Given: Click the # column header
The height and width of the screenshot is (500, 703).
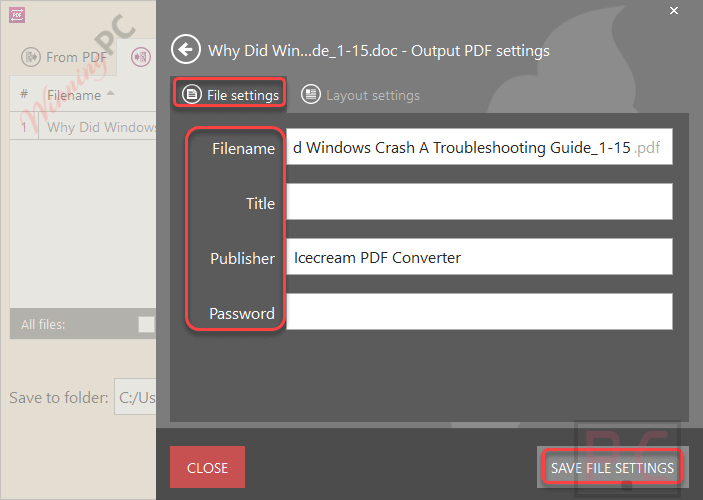Looking at the screenshot, I should (x=24, y=94).
